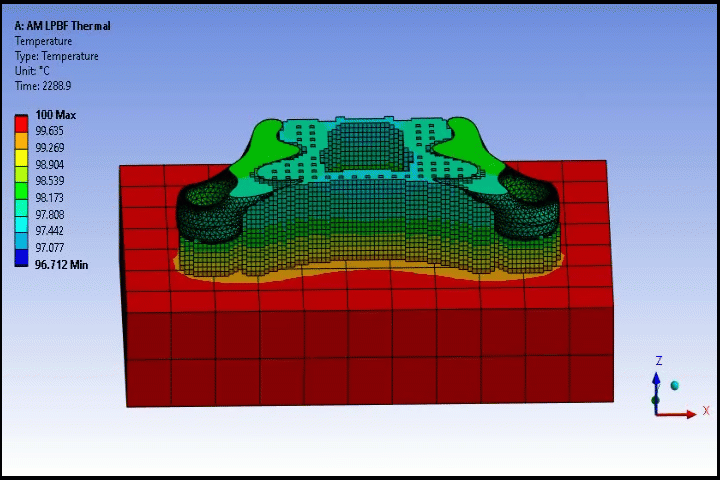The height and width of the screenshot is (480, 720).
Task: Select the right bright green curved wing of part
Action: [469, 145]
